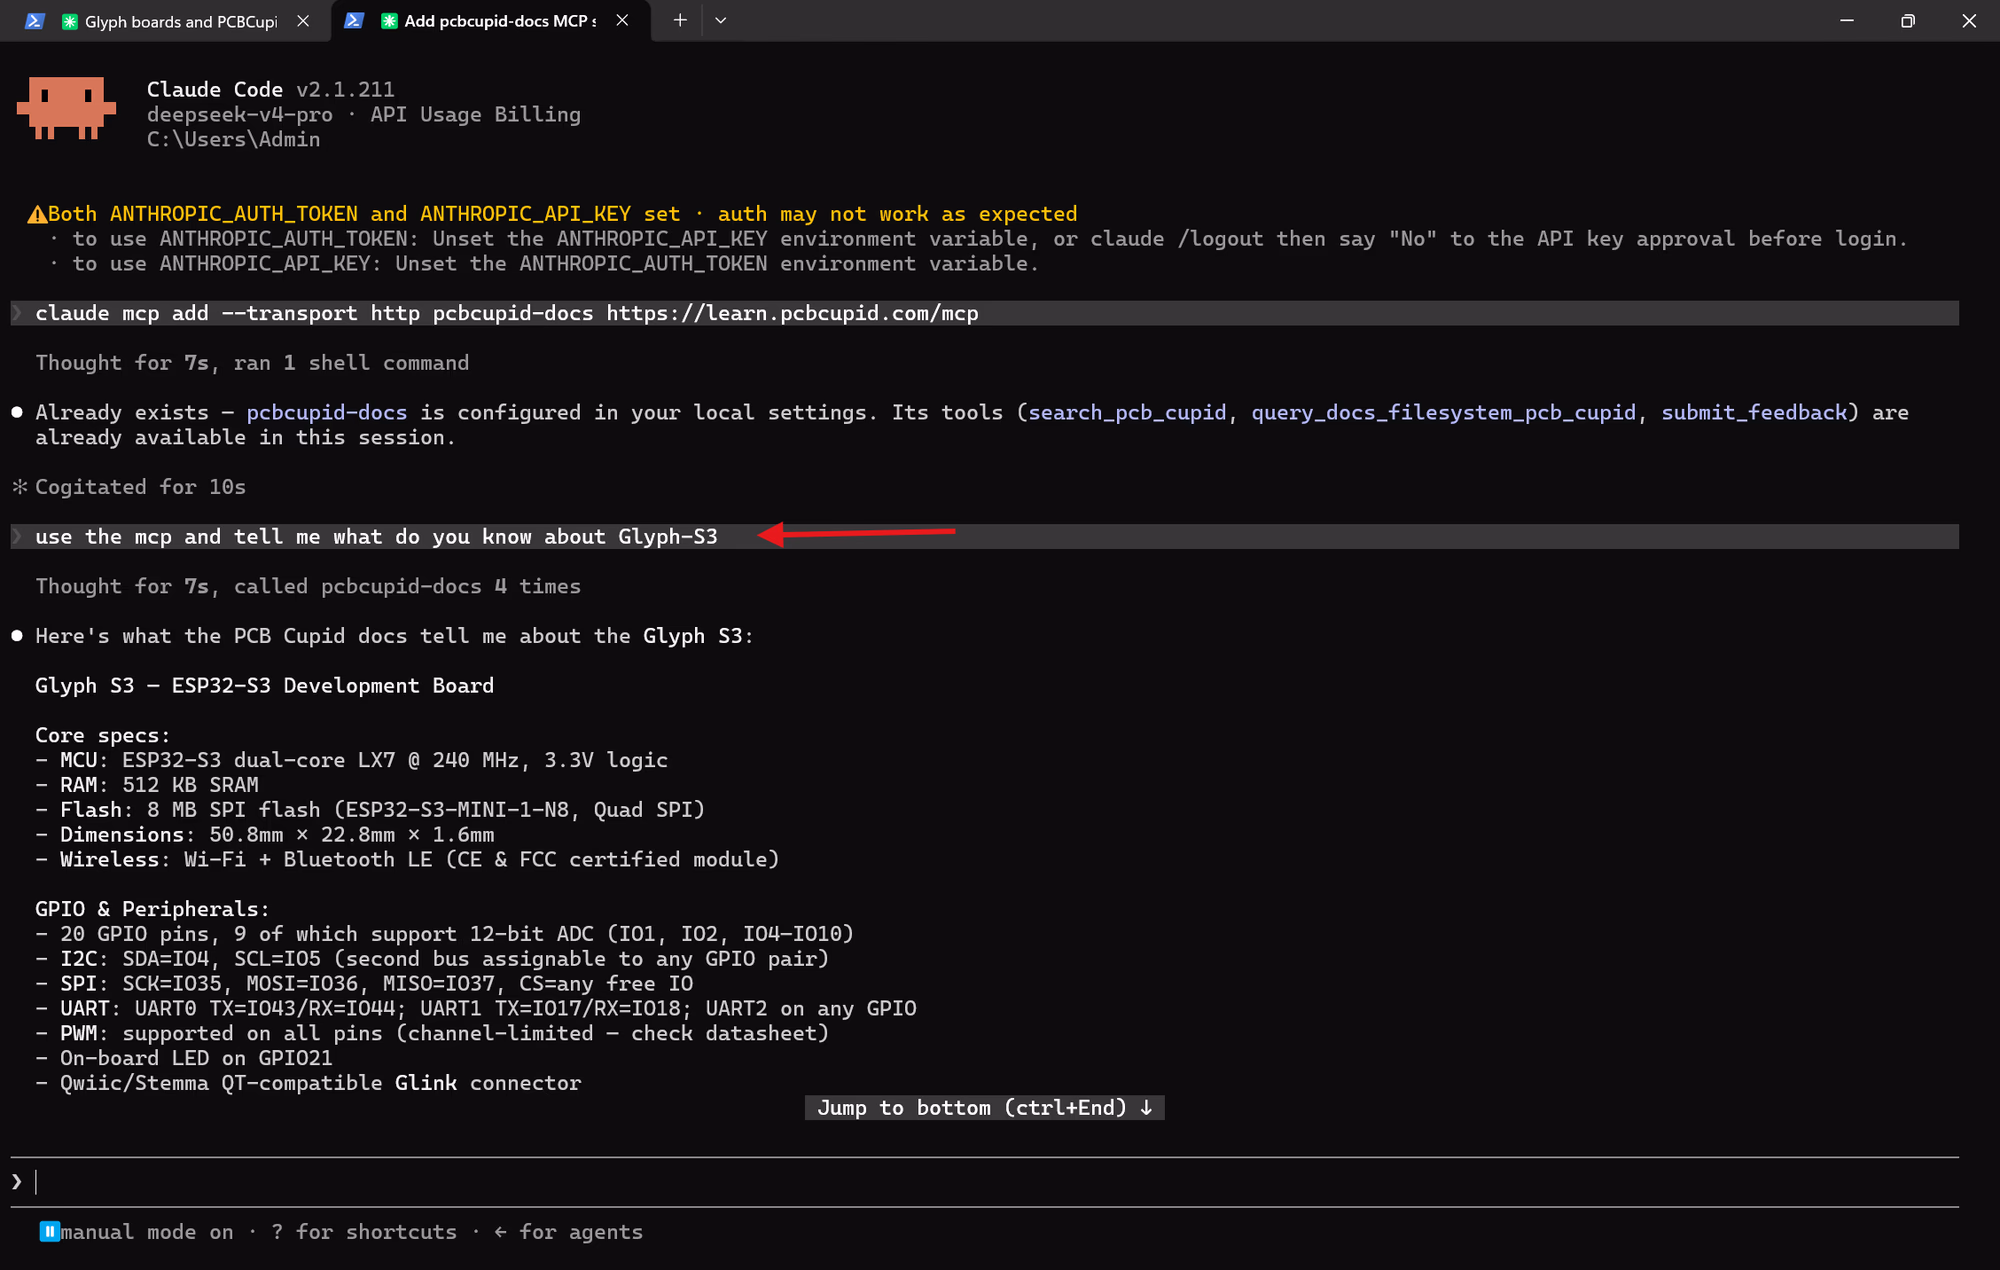Click the MCU: ESP32-S3 dual-core line
This screenshot has height=1270, width=2000.
pyautogui.click(x=351, y=761)
